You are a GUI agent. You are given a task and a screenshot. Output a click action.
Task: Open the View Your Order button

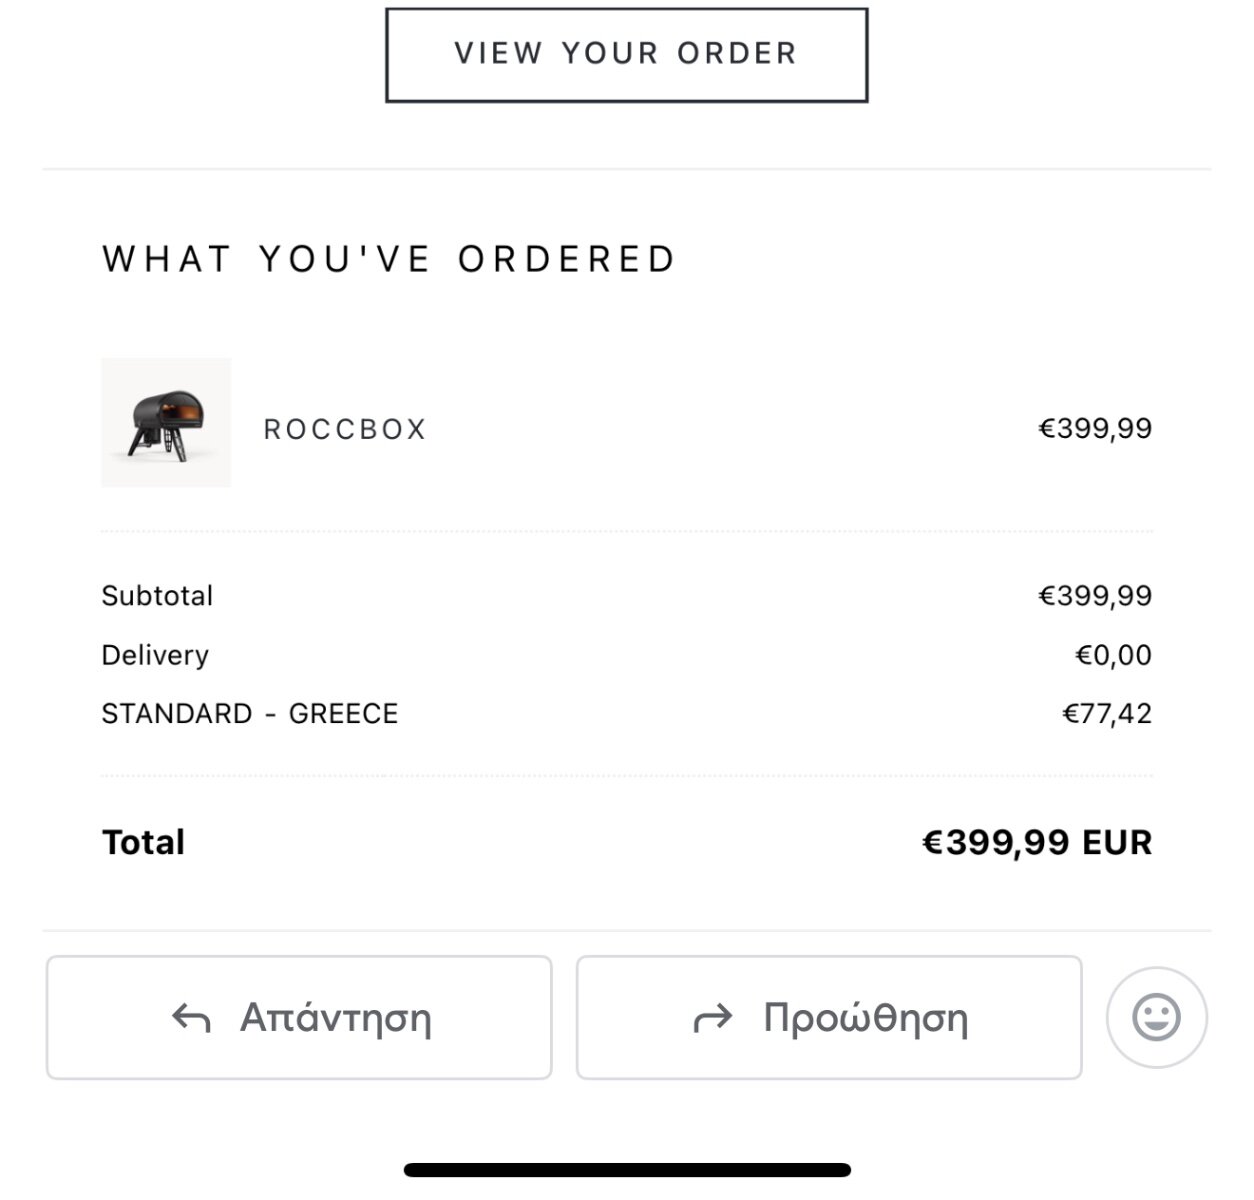626,55
